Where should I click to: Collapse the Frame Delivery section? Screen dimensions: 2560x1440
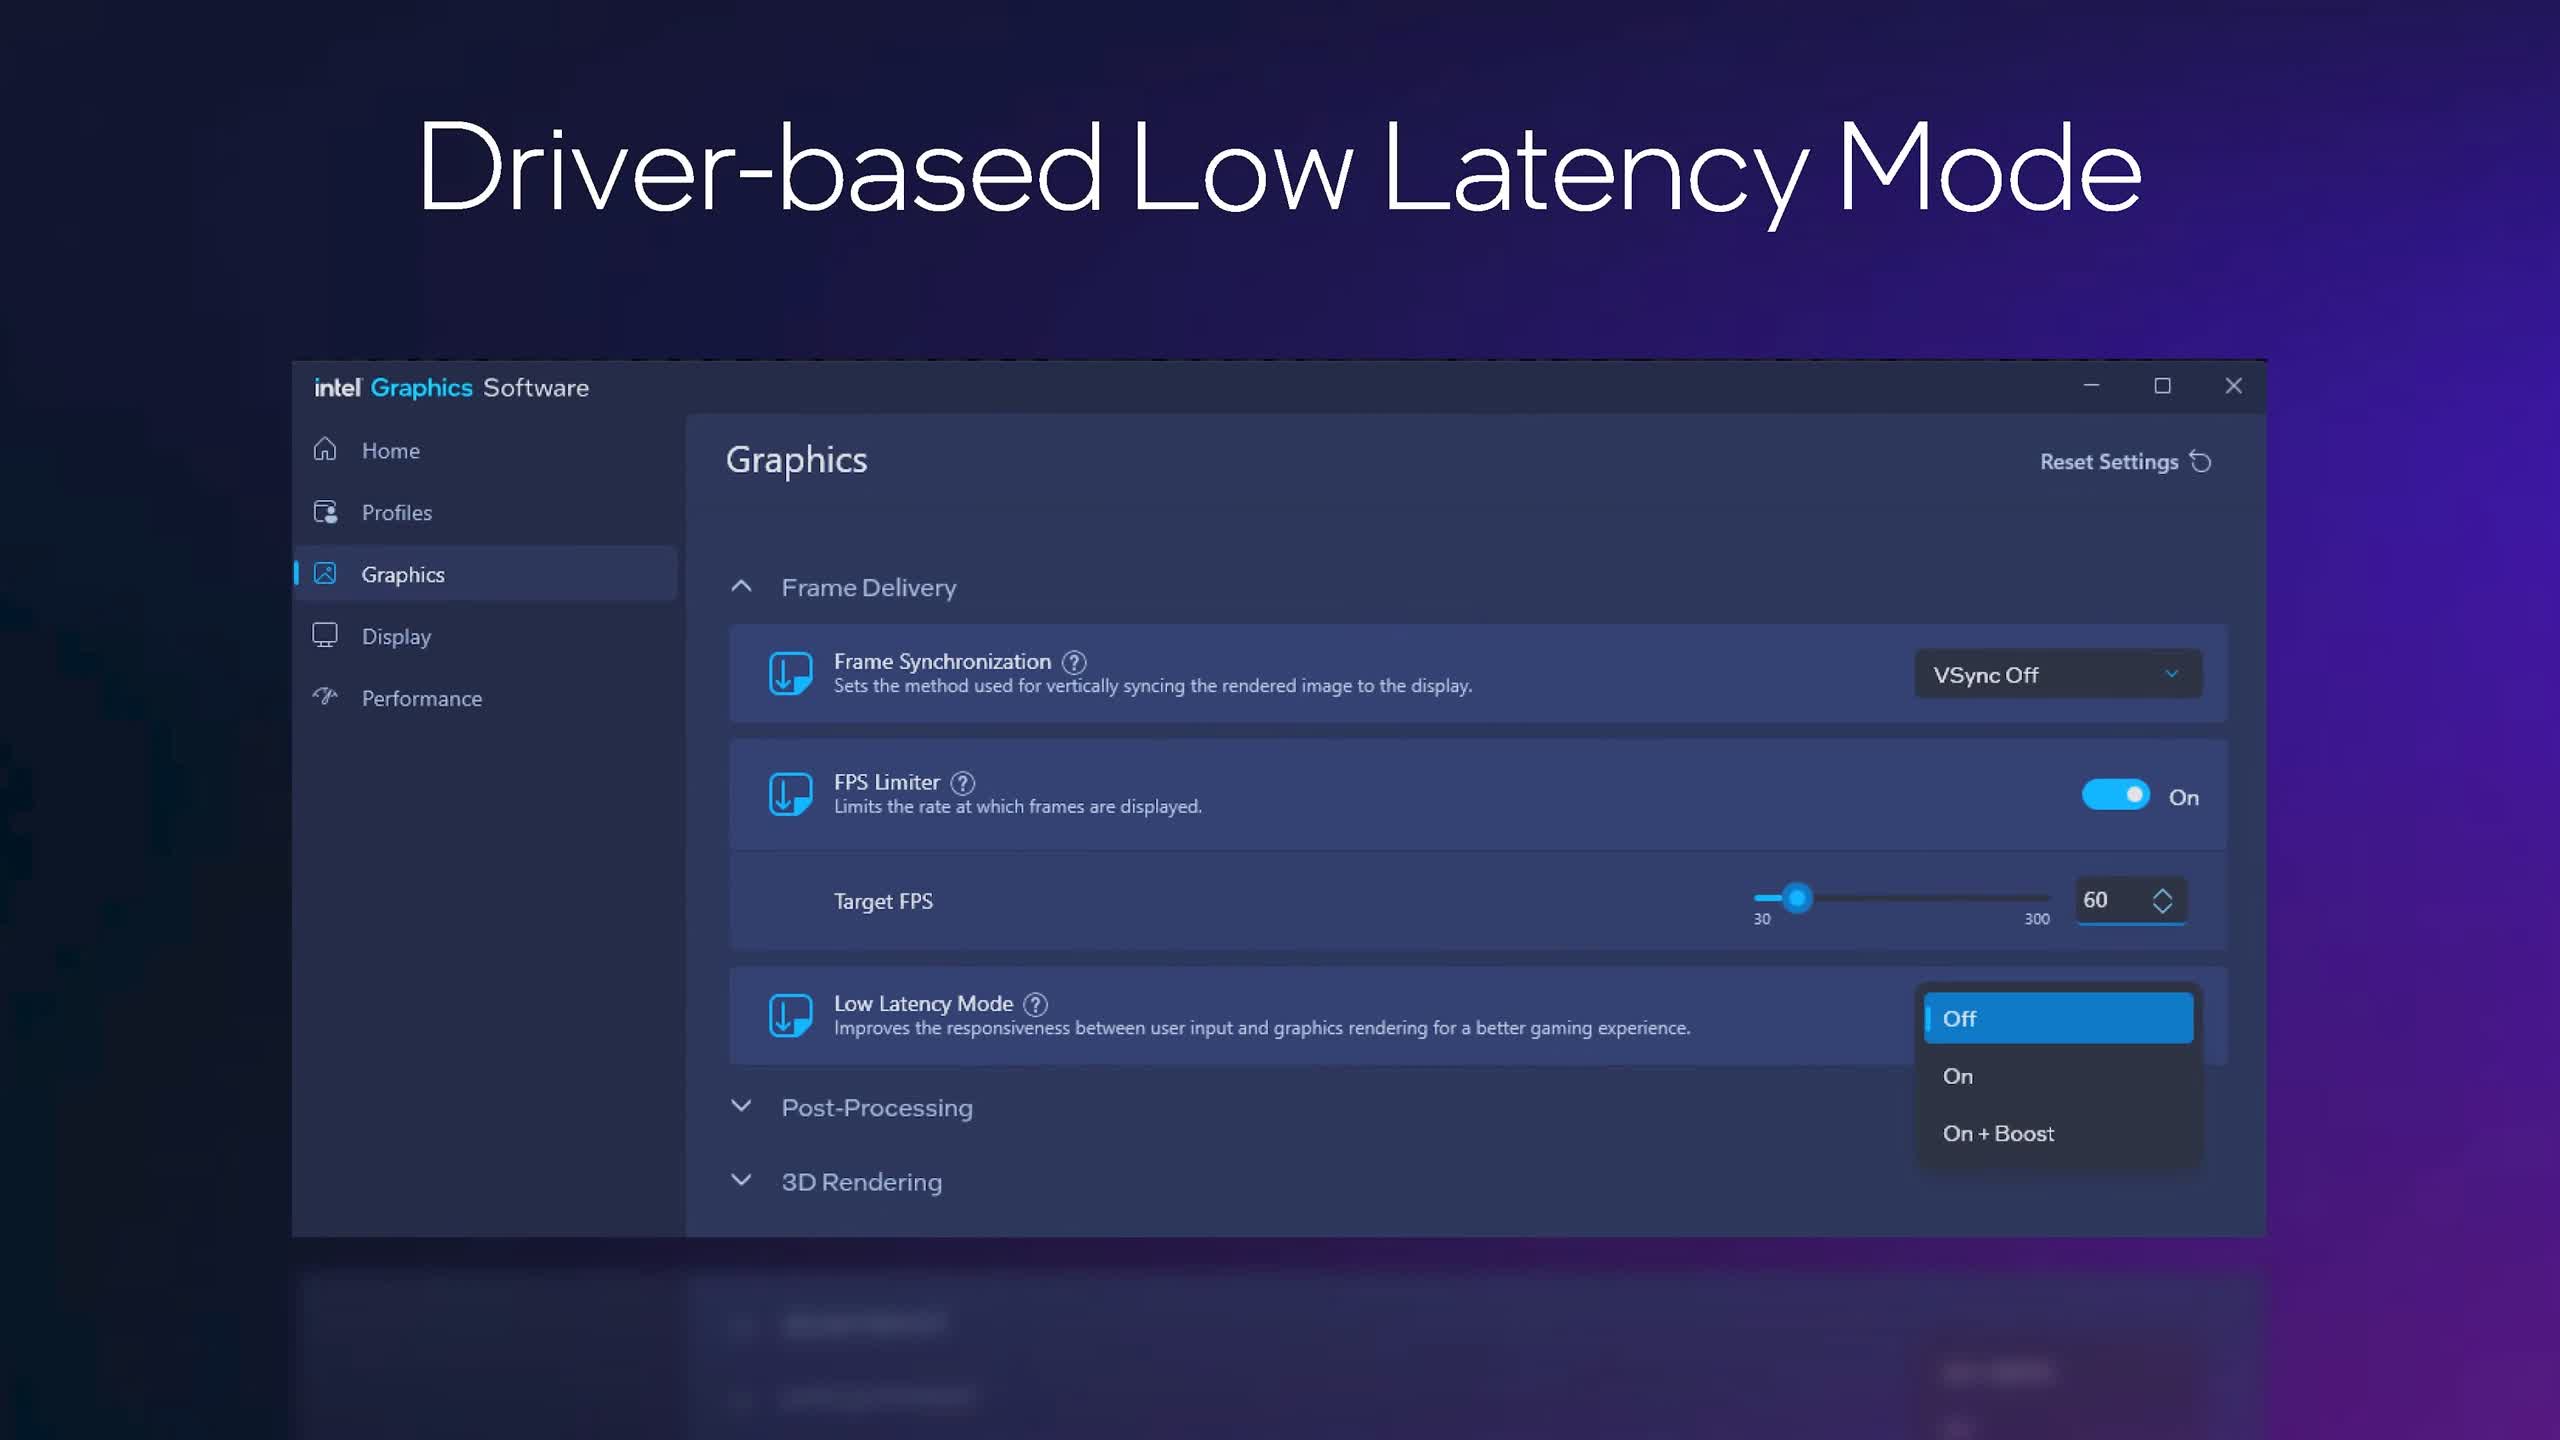[x=741, y=587]
